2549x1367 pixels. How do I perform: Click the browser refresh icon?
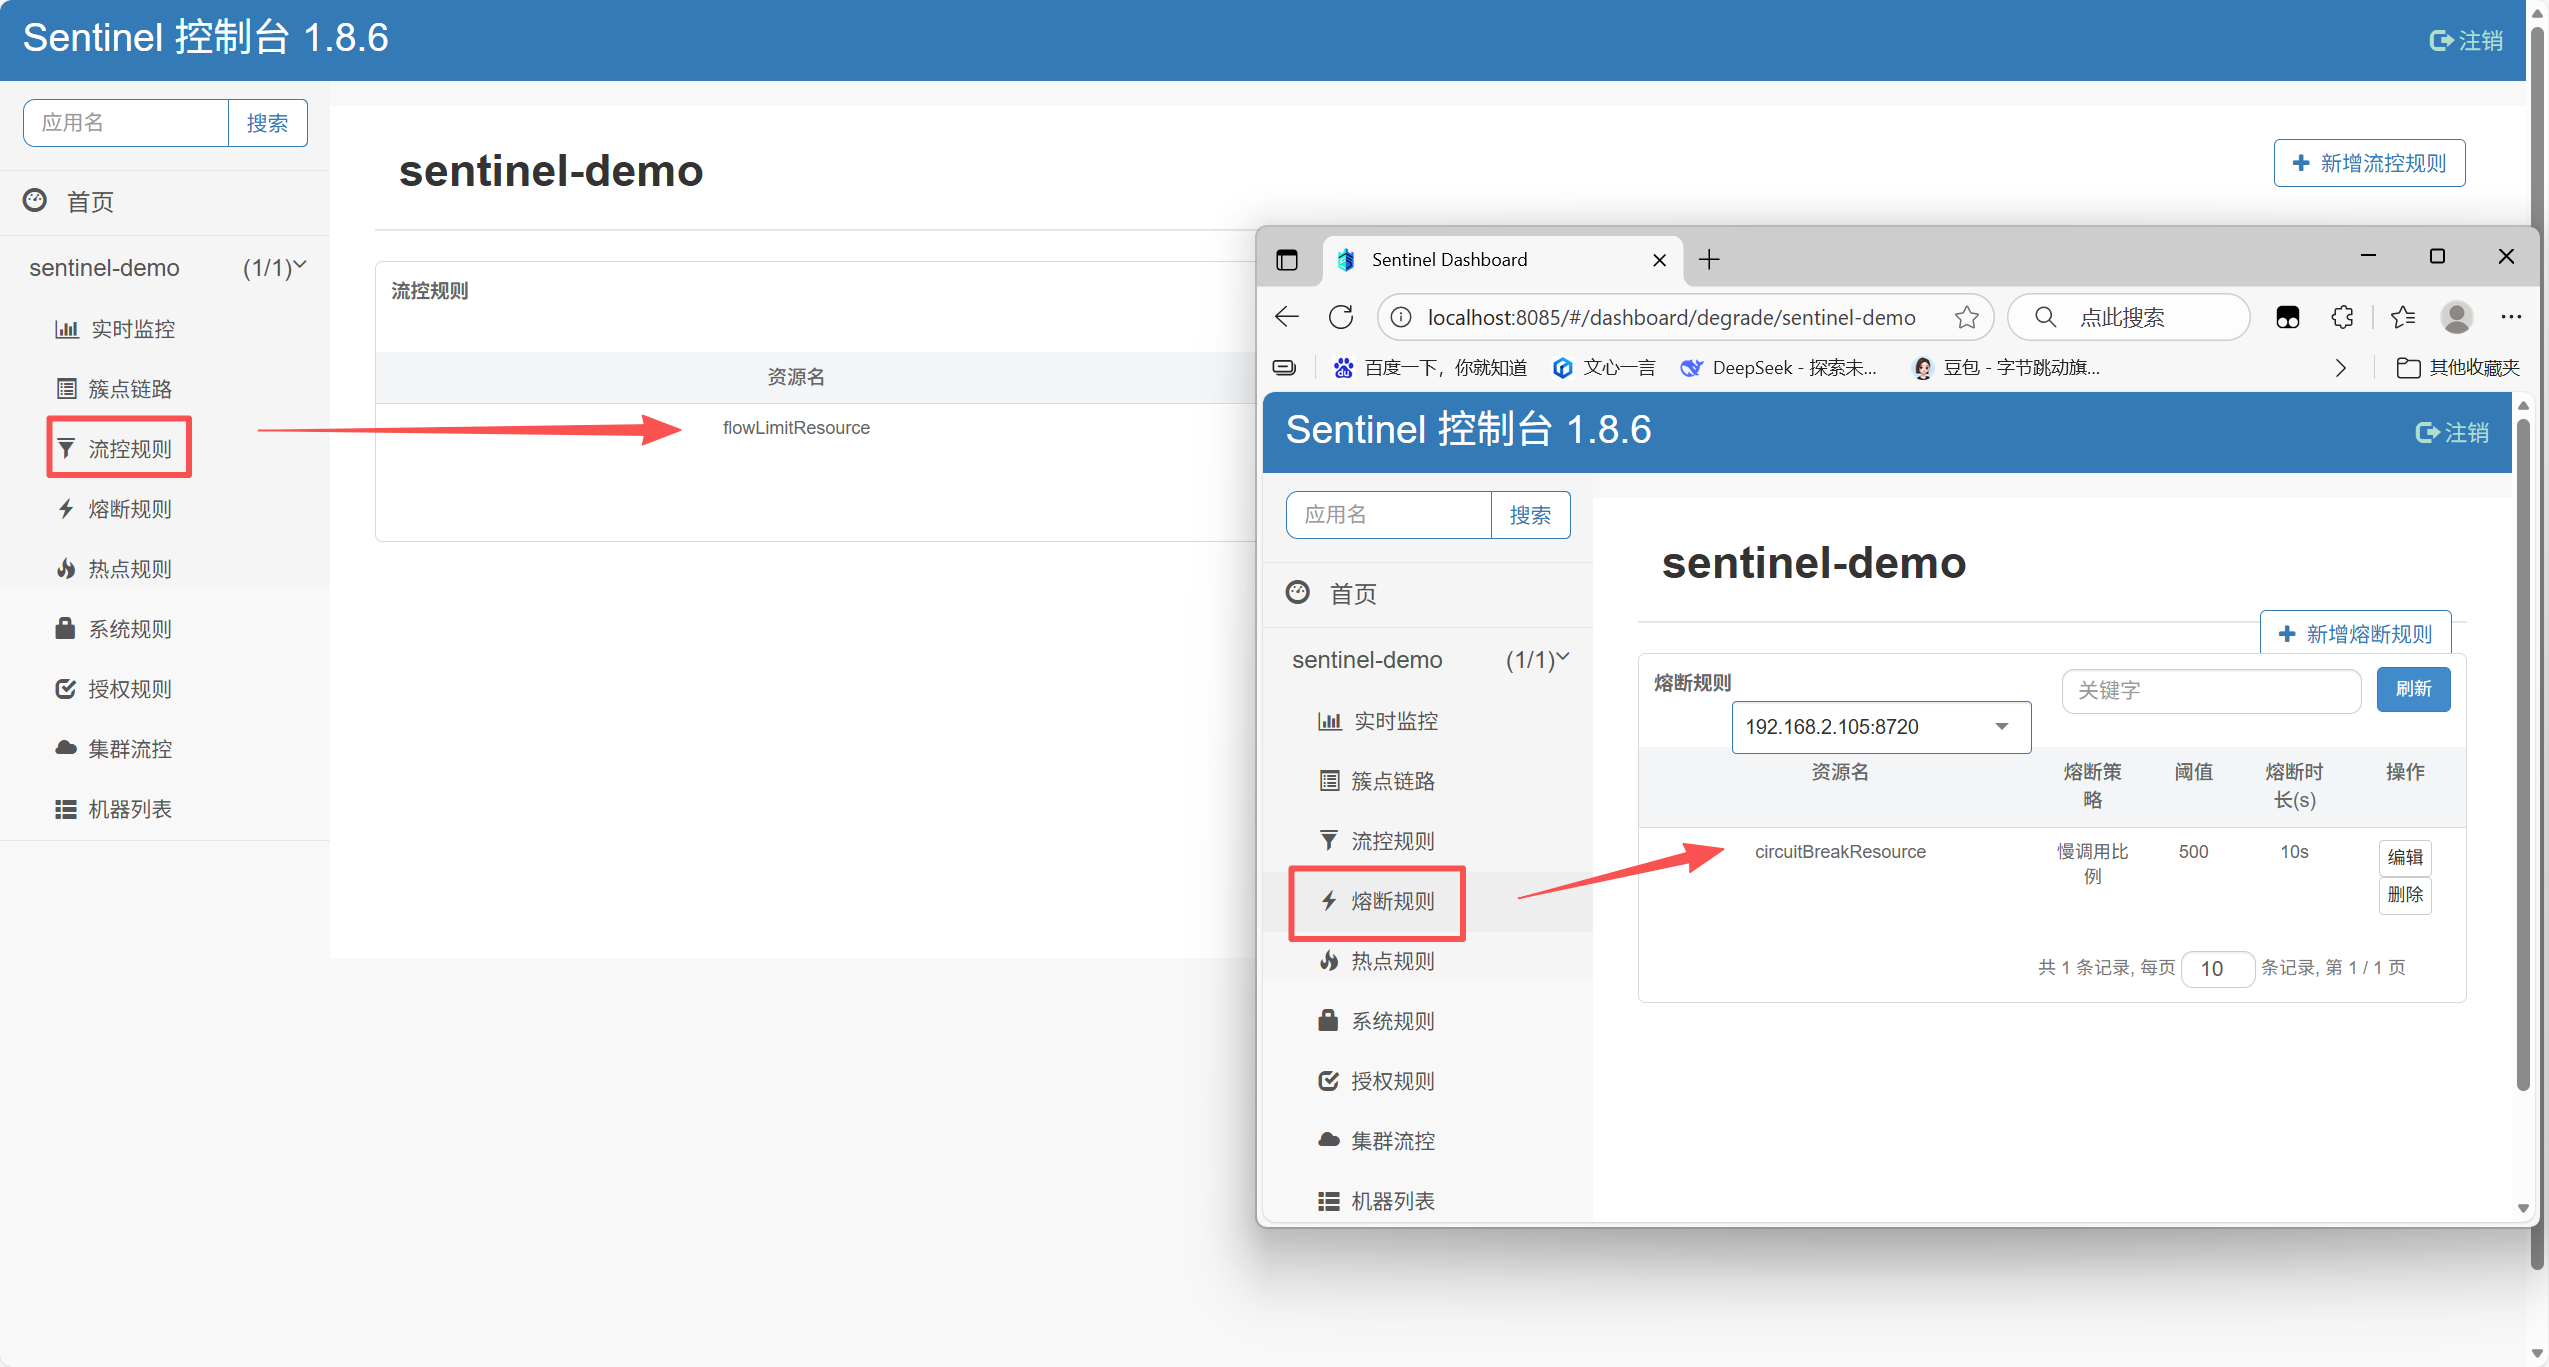(1341, 317)
